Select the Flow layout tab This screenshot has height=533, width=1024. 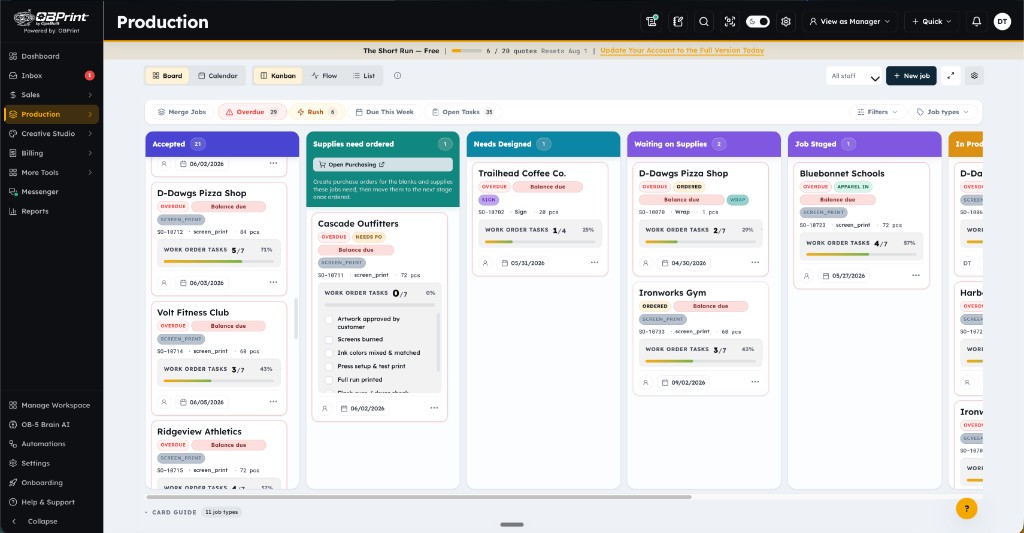324,76
